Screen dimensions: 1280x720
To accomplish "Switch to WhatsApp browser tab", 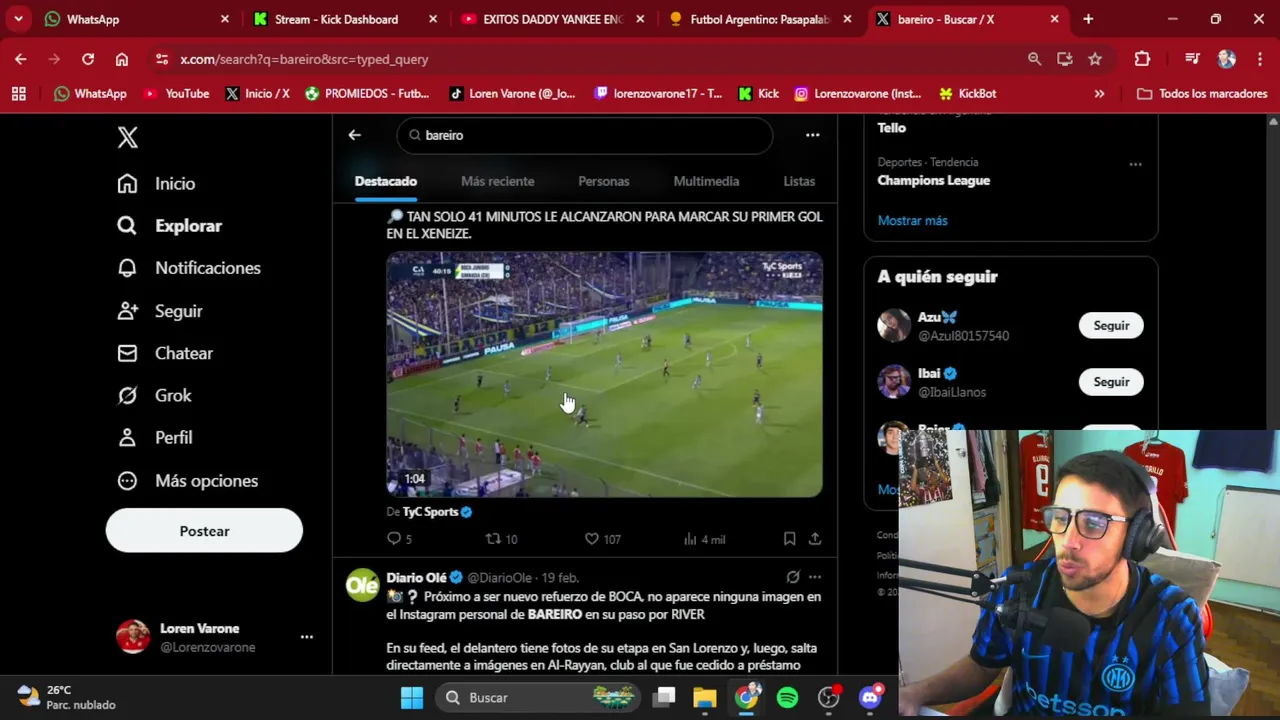I will (x=136, y=19).
